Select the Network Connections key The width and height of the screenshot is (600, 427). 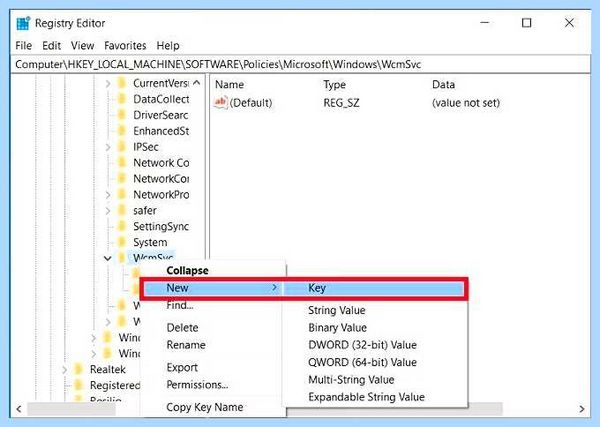click(x=161, y=163)
